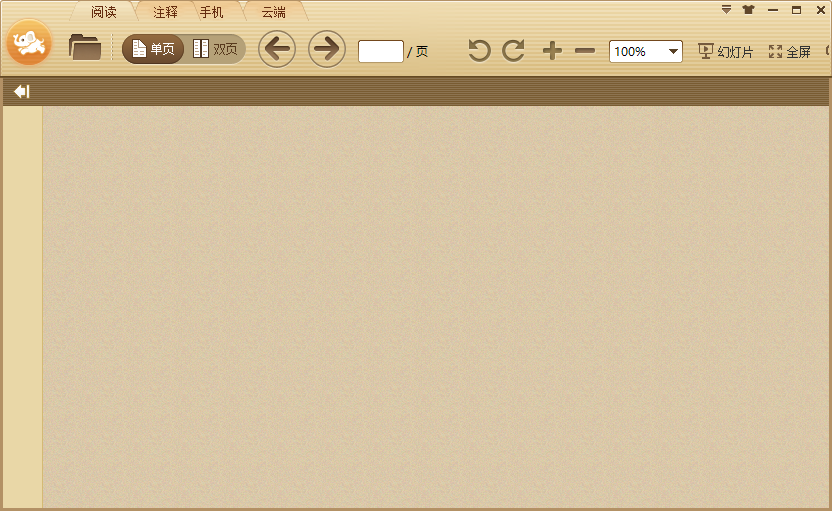Image resolution: width=832 pixels, height=511 pixels.
Task: Rotate page counterclockwise
Action: 479,51
